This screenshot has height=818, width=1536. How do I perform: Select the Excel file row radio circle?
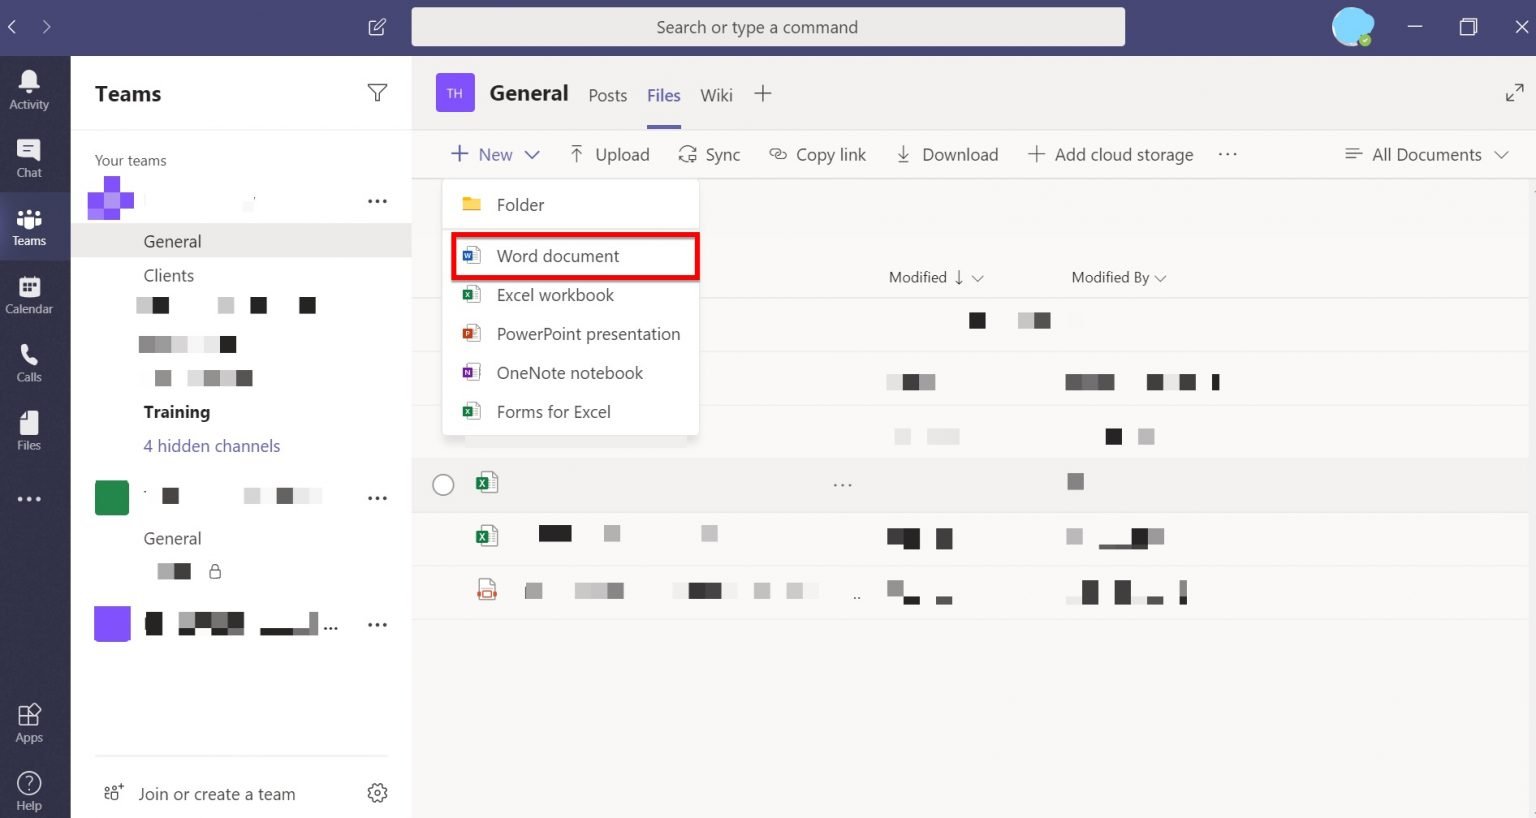click(443, 485)
